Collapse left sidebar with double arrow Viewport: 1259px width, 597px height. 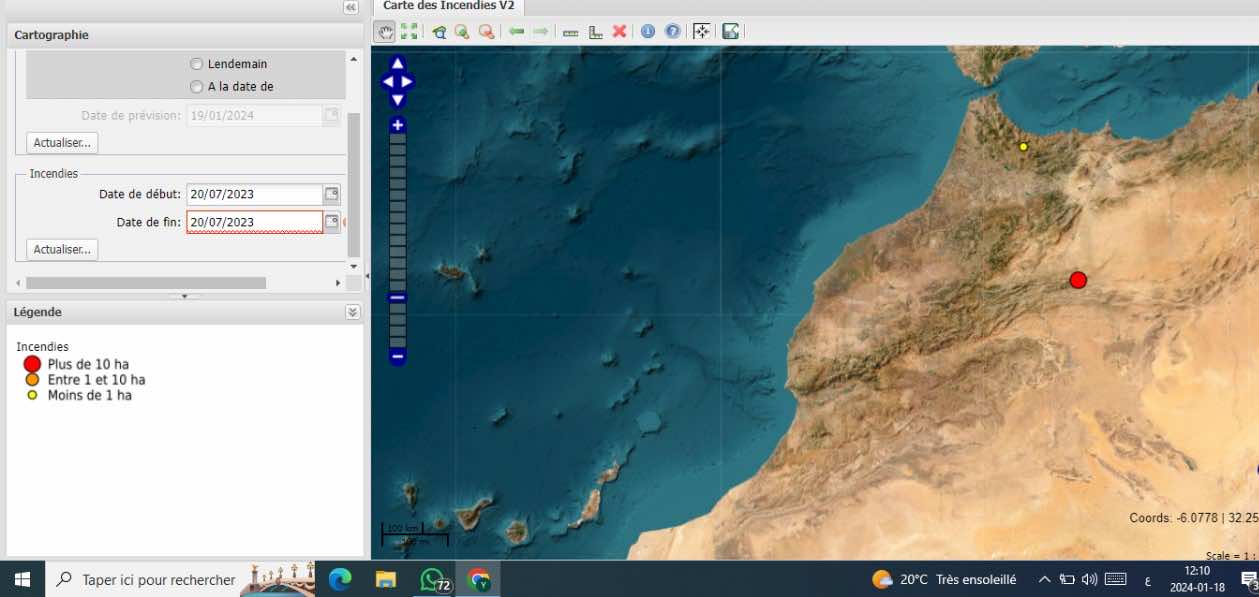tap(350, 7)
